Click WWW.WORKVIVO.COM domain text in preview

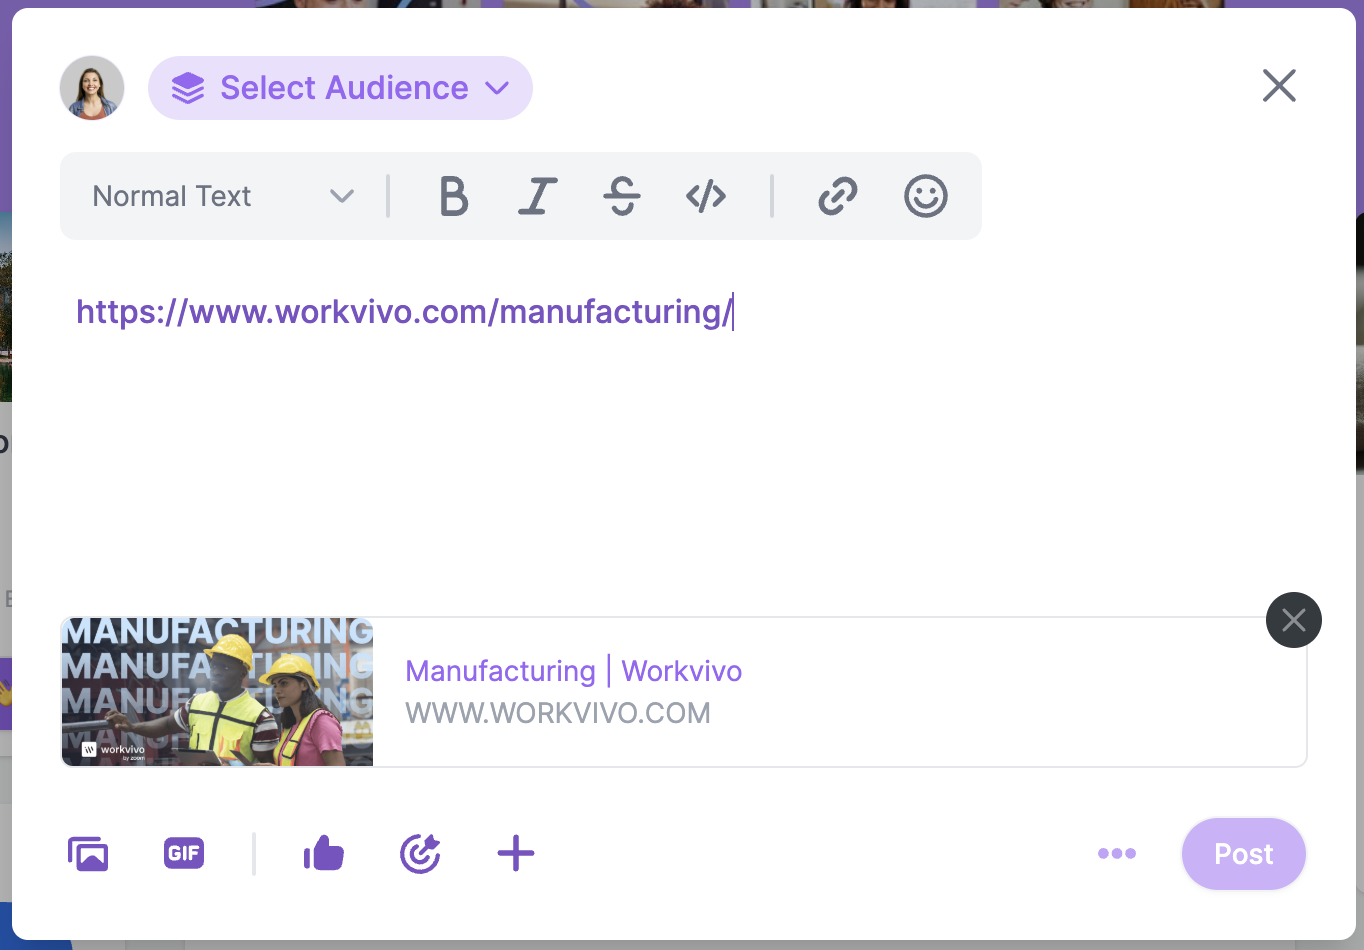pyautogui.click(x=558, y=713)
